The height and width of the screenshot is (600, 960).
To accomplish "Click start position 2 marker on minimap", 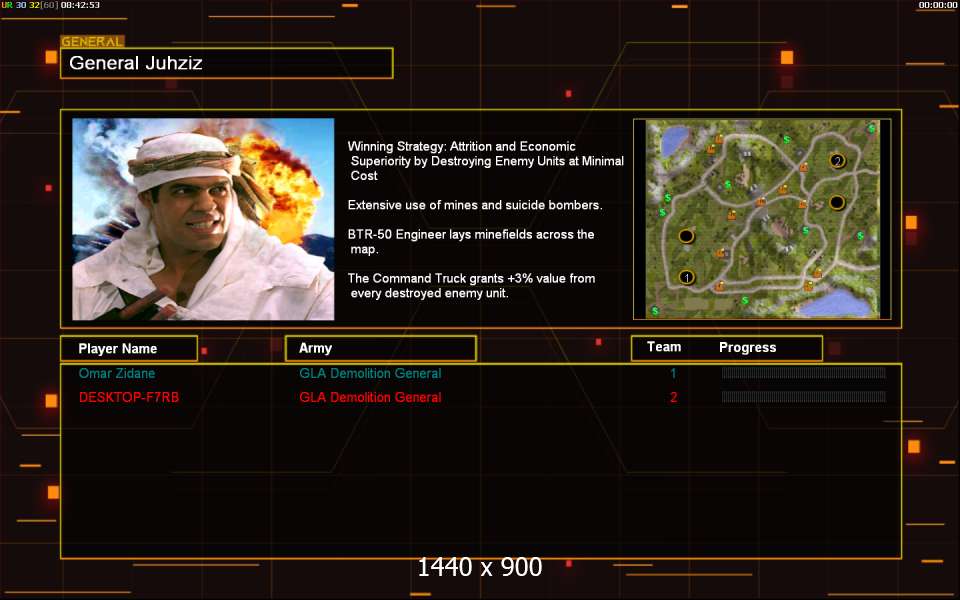I will pyautogui.click(x=837, y=161).
